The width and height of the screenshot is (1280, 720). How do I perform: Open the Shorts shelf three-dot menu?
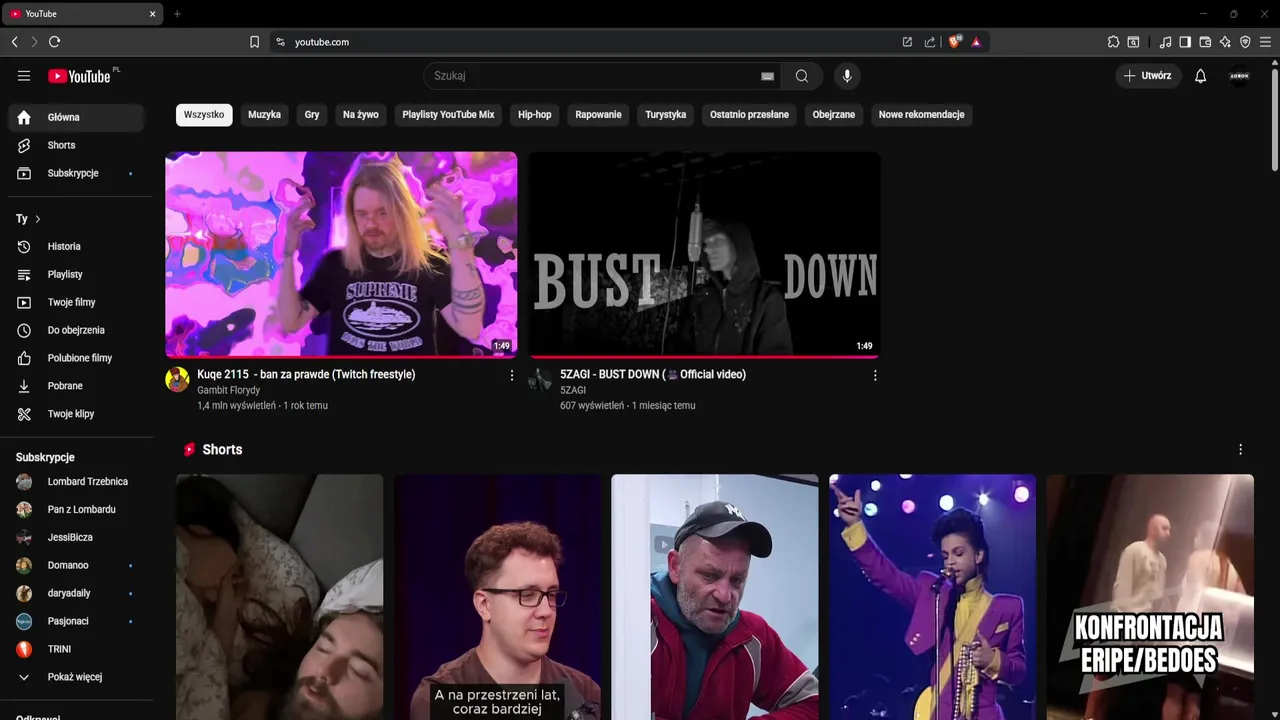(x=1240, y=450)
